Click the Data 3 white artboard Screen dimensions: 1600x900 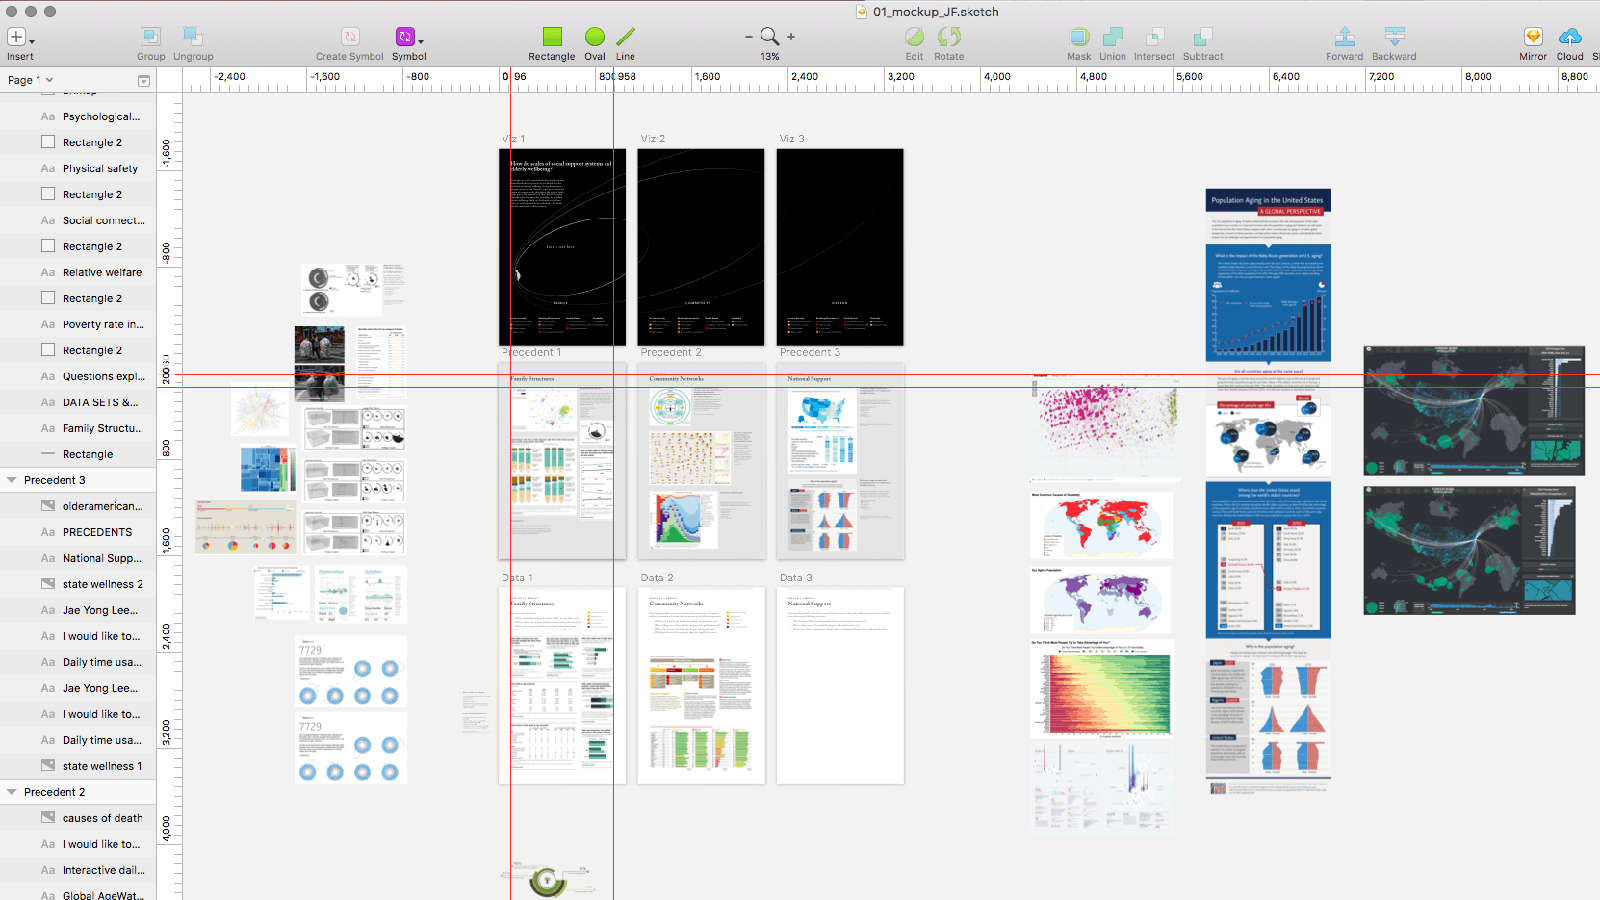[x=840, y=686]
